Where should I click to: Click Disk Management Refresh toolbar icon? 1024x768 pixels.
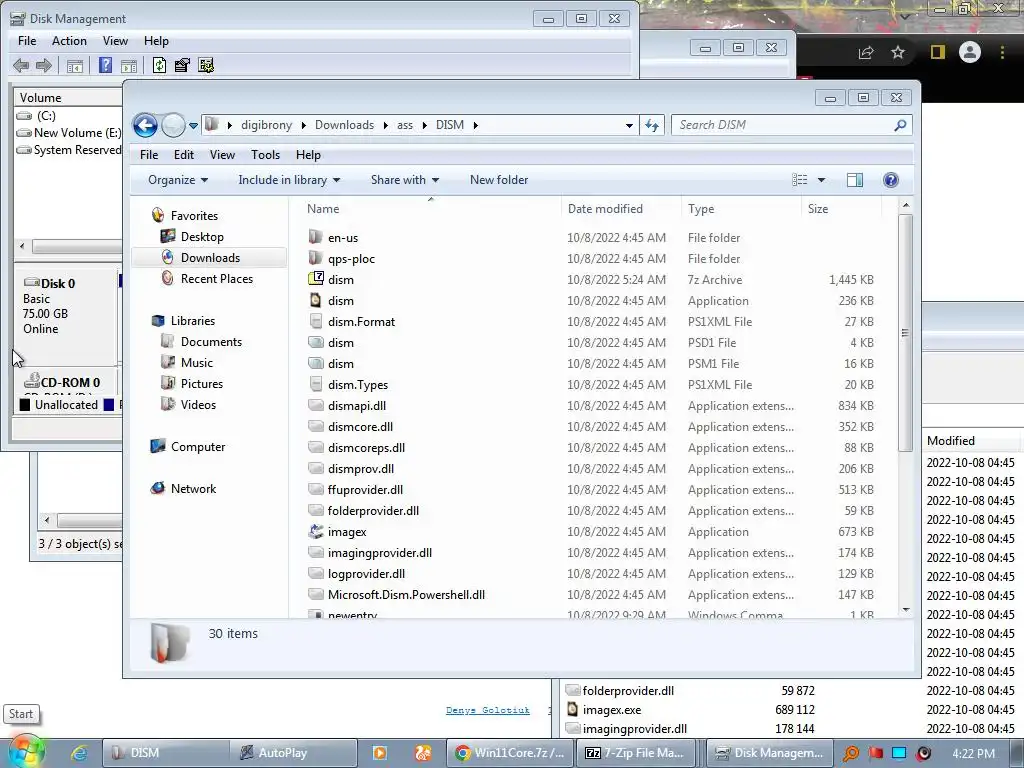click(159, 65)
